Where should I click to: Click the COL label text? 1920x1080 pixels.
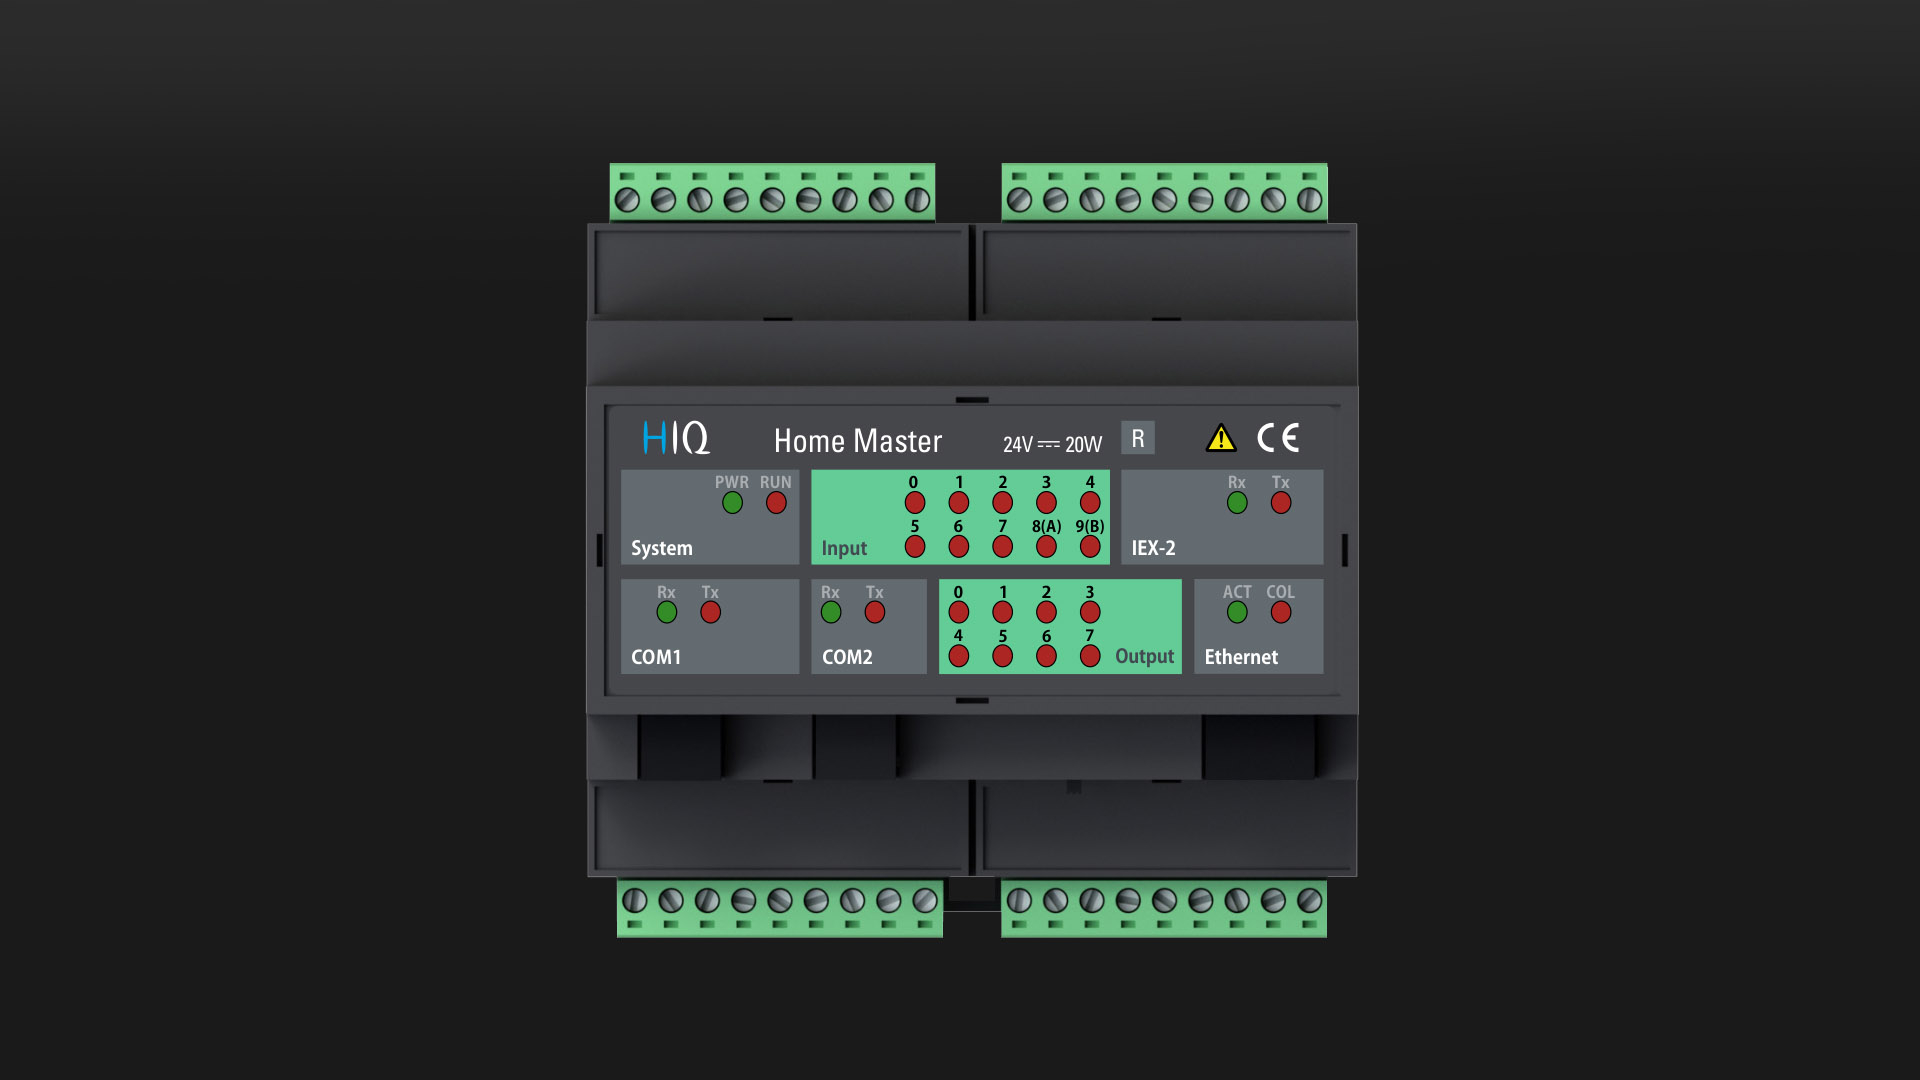coord(1281,592)
